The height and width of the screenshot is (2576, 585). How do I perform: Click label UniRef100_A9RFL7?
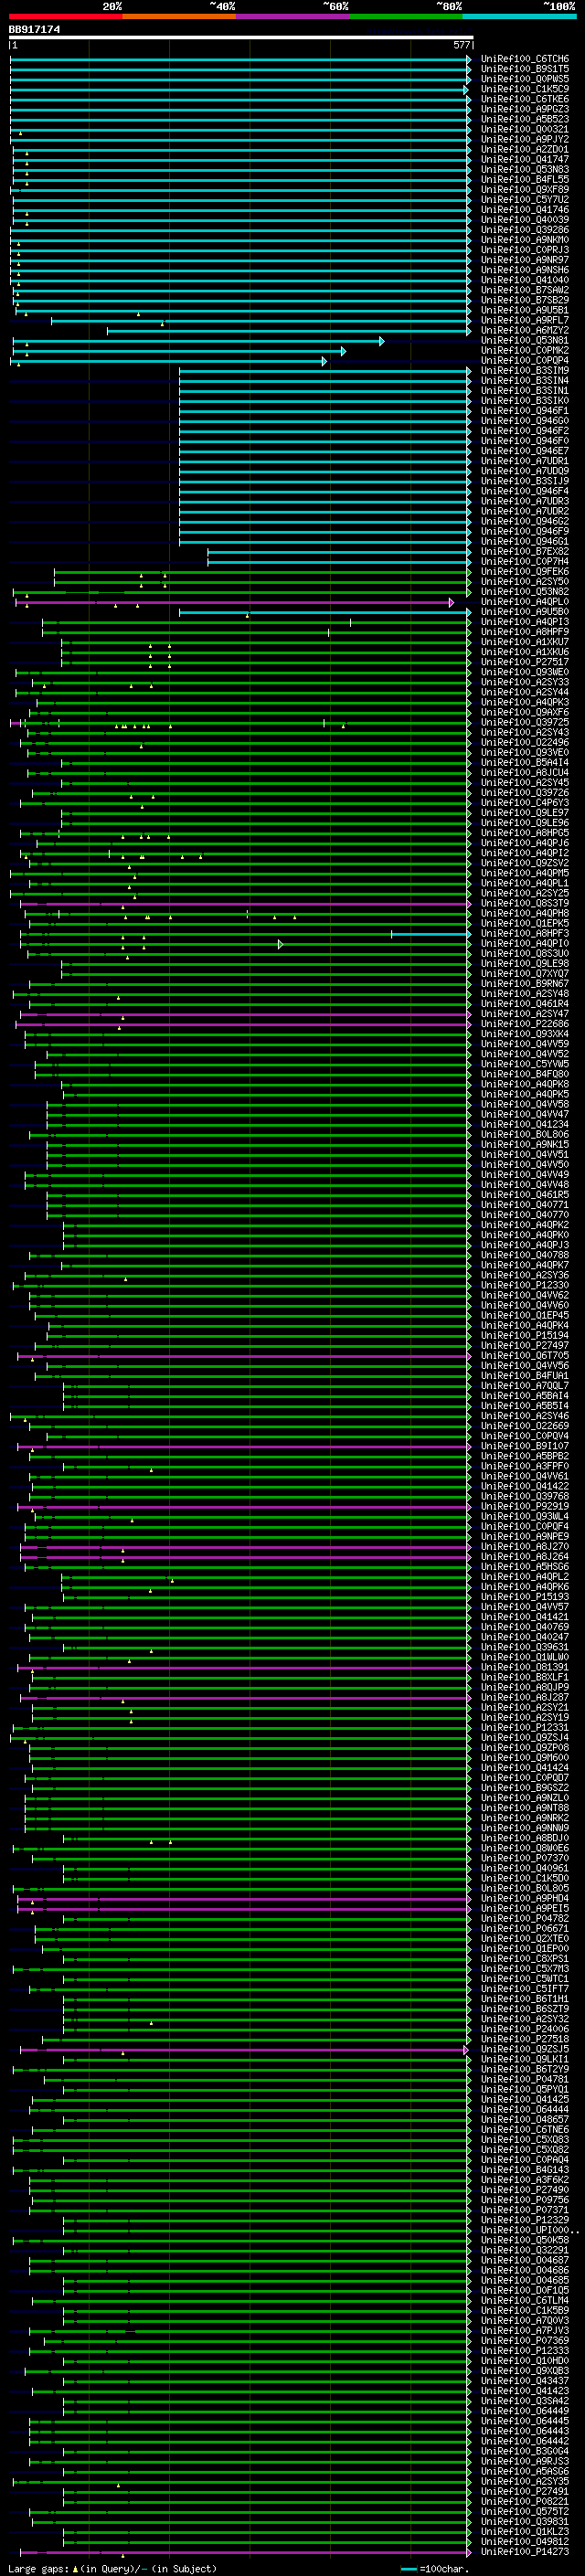[x=525, y=320]
